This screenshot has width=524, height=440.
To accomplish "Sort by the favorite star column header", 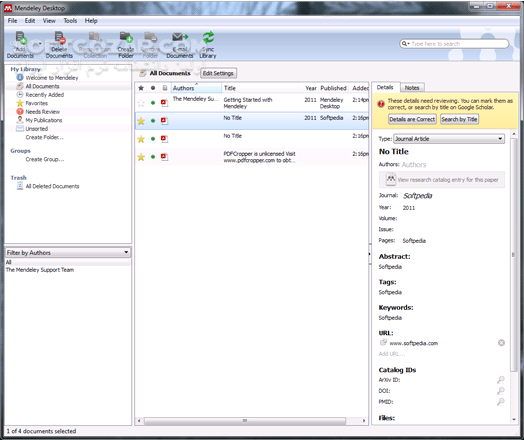I will pyautogui.click(x=141, y=88).
